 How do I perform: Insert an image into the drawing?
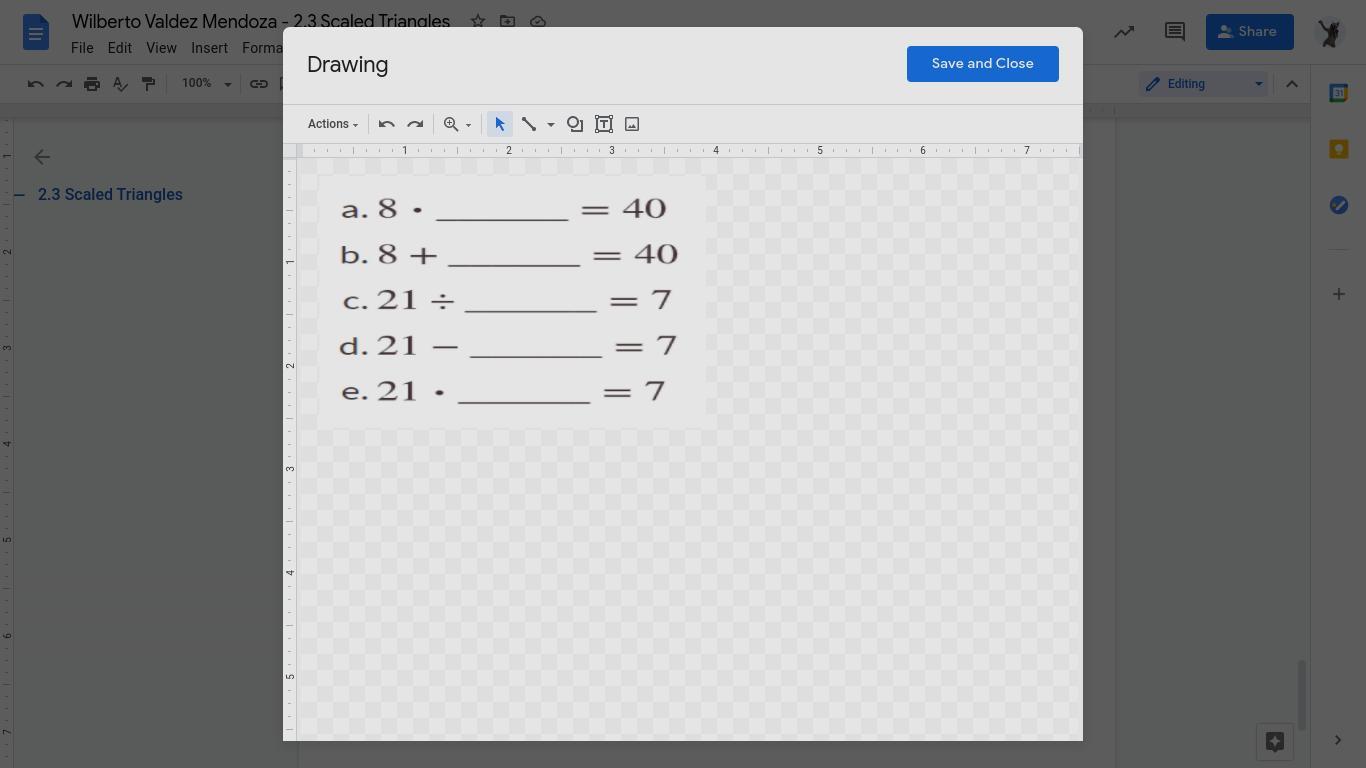click(632, 124)
